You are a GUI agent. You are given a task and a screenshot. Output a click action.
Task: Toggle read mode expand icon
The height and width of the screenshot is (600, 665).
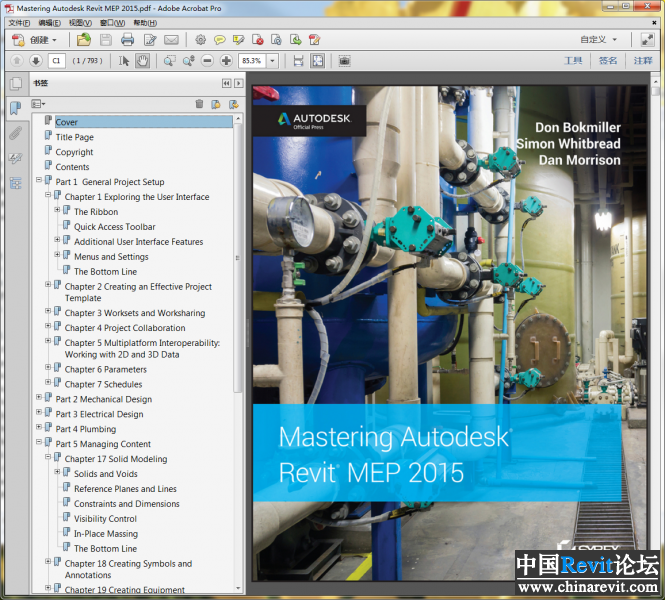coord(647,40)
